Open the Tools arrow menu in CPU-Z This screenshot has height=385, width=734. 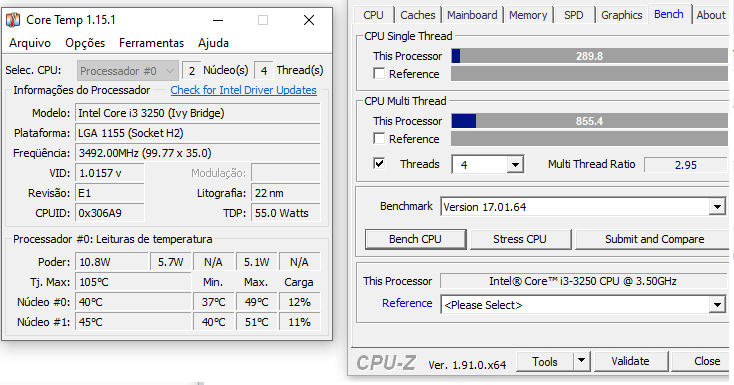pos(581,361)
